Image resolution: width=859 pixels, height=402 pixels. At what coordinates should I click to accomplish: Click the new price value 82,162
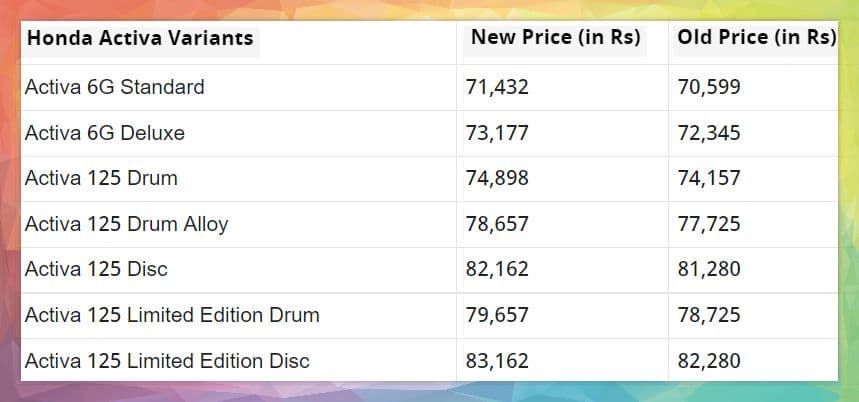point(497,269)
